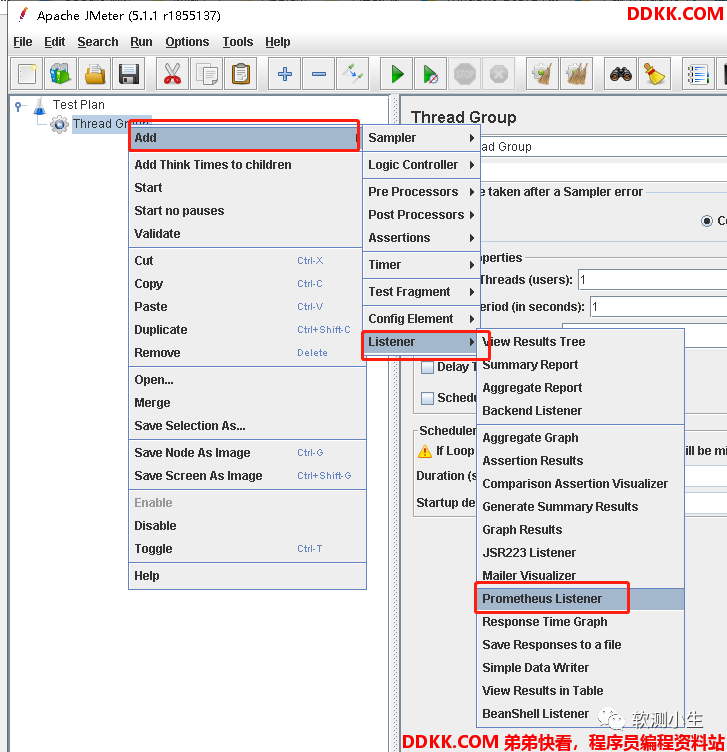Choose Validate from context menu
The image size is (727, 752).
point(246,234)
